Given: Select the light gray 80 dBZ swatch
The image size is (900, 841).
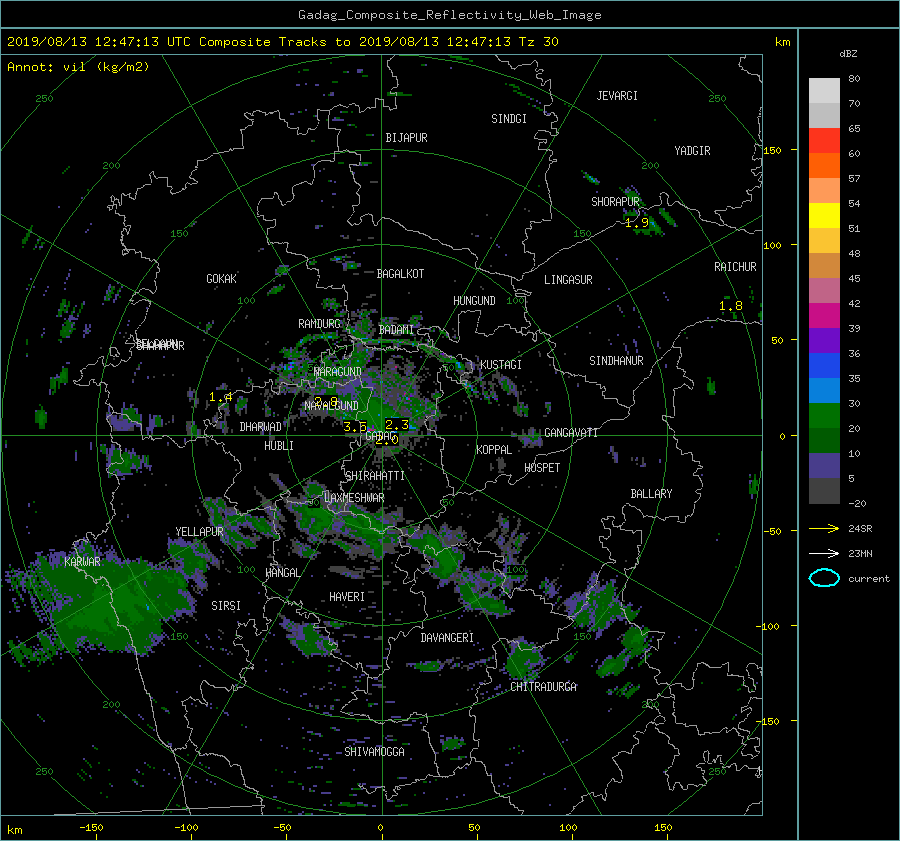Looking at the screenshot, I should [x=824, y=90].
